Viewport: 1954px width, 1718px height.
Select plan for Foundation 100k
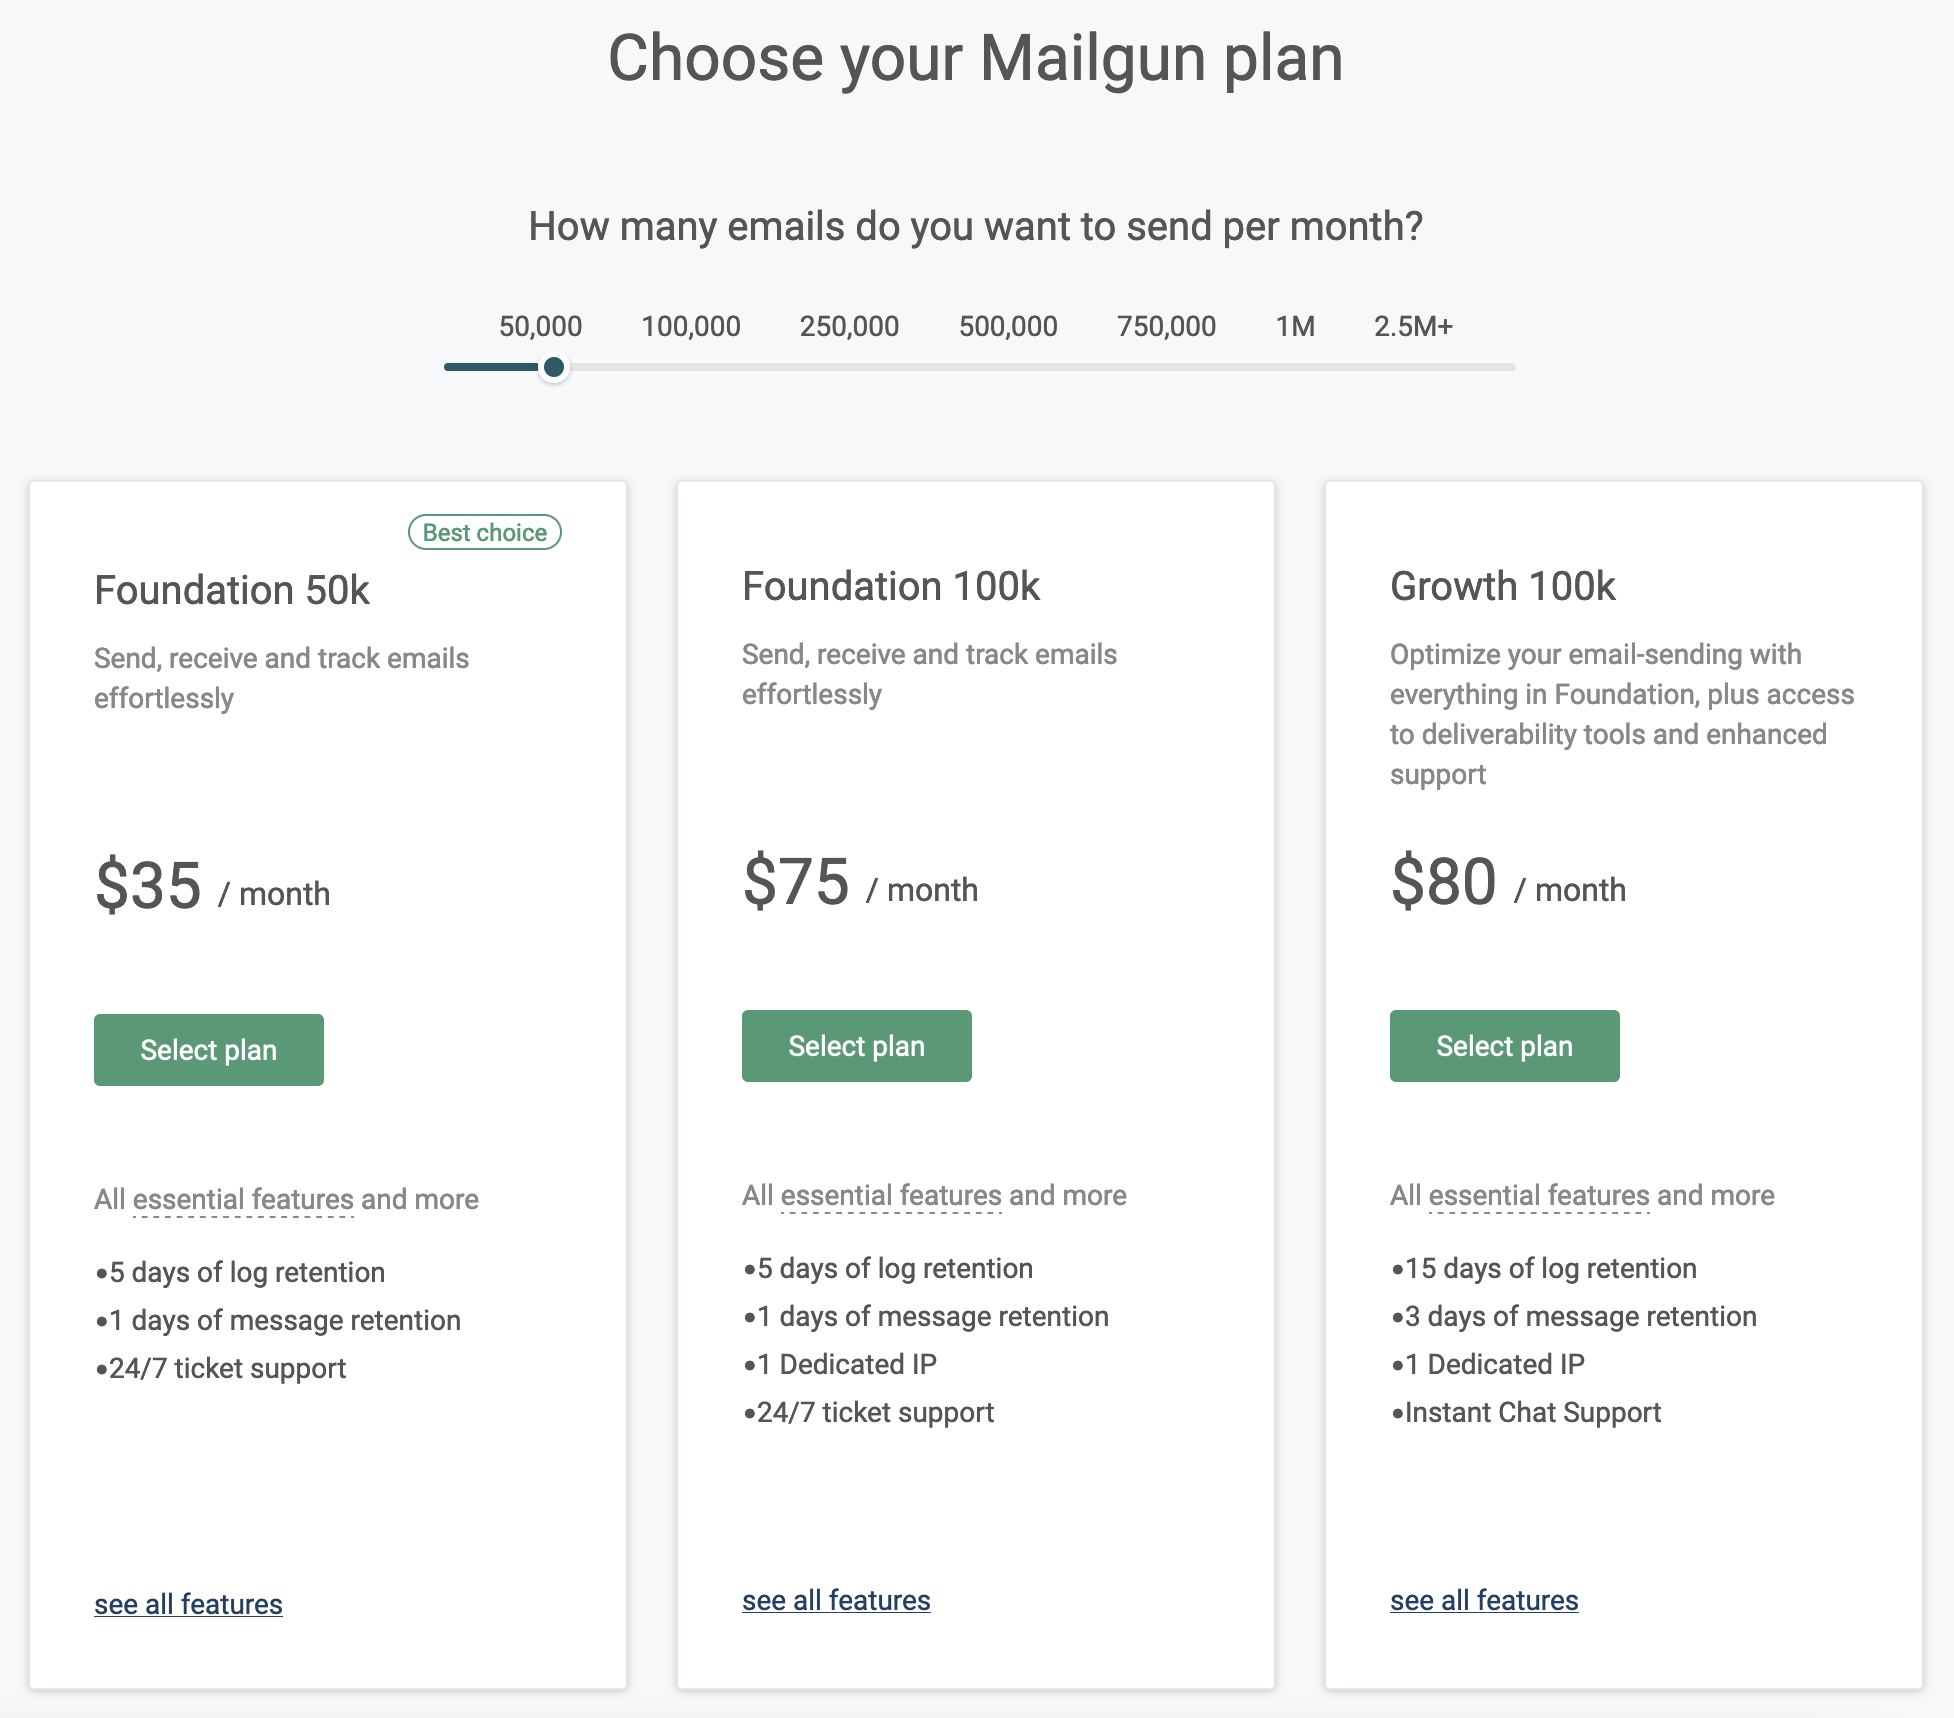tap(856, 1045)
